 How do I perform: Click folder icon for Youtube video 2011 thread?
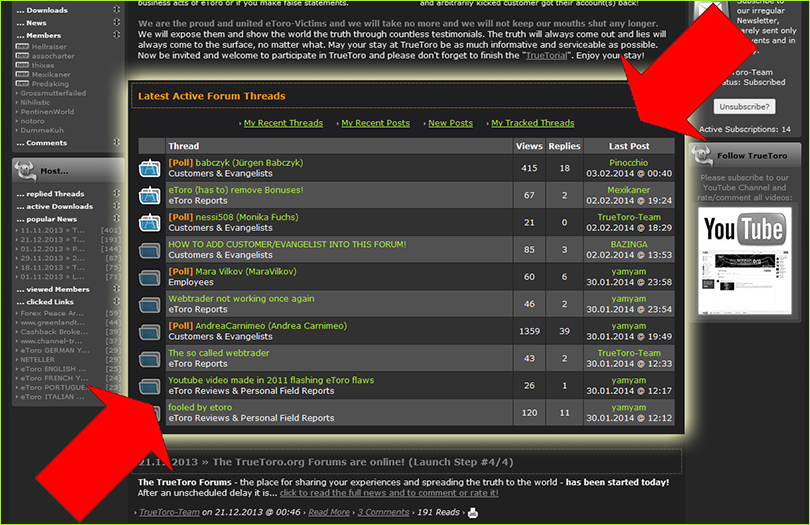point(150,387)
